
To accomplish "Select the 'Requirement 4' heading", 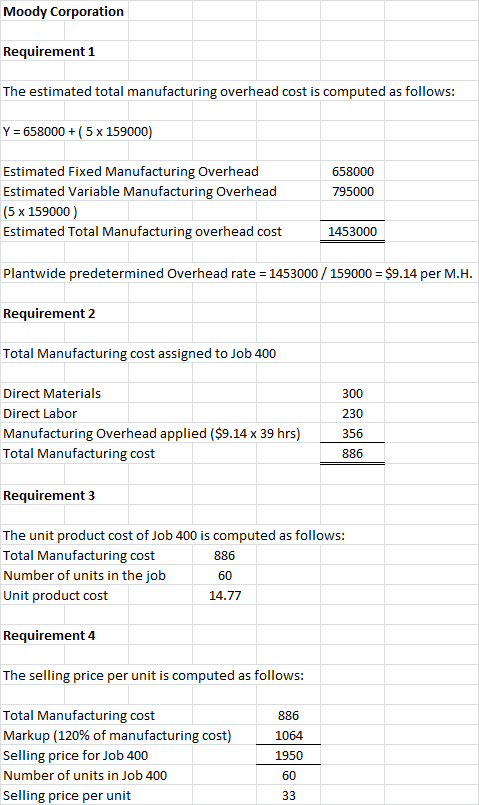I will tap(49, 636).
